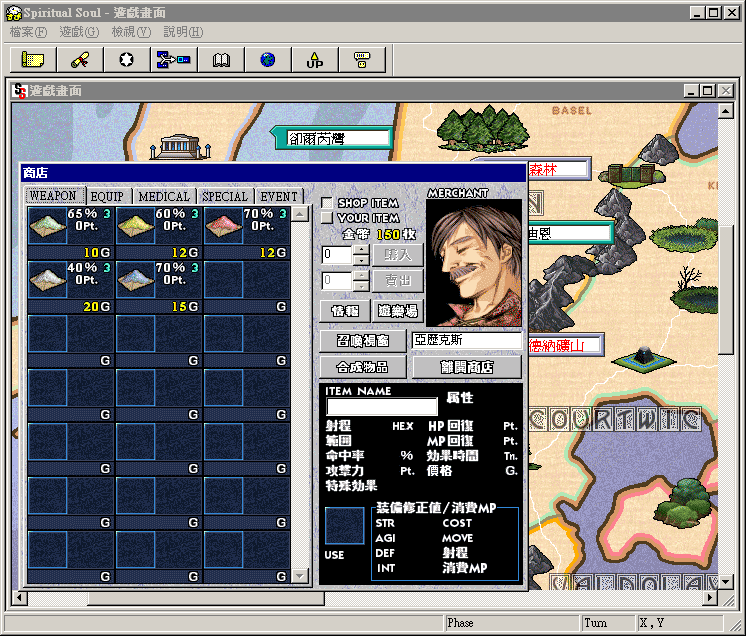
Task: Open the EQUIP tab
Action: pos(107,196)
